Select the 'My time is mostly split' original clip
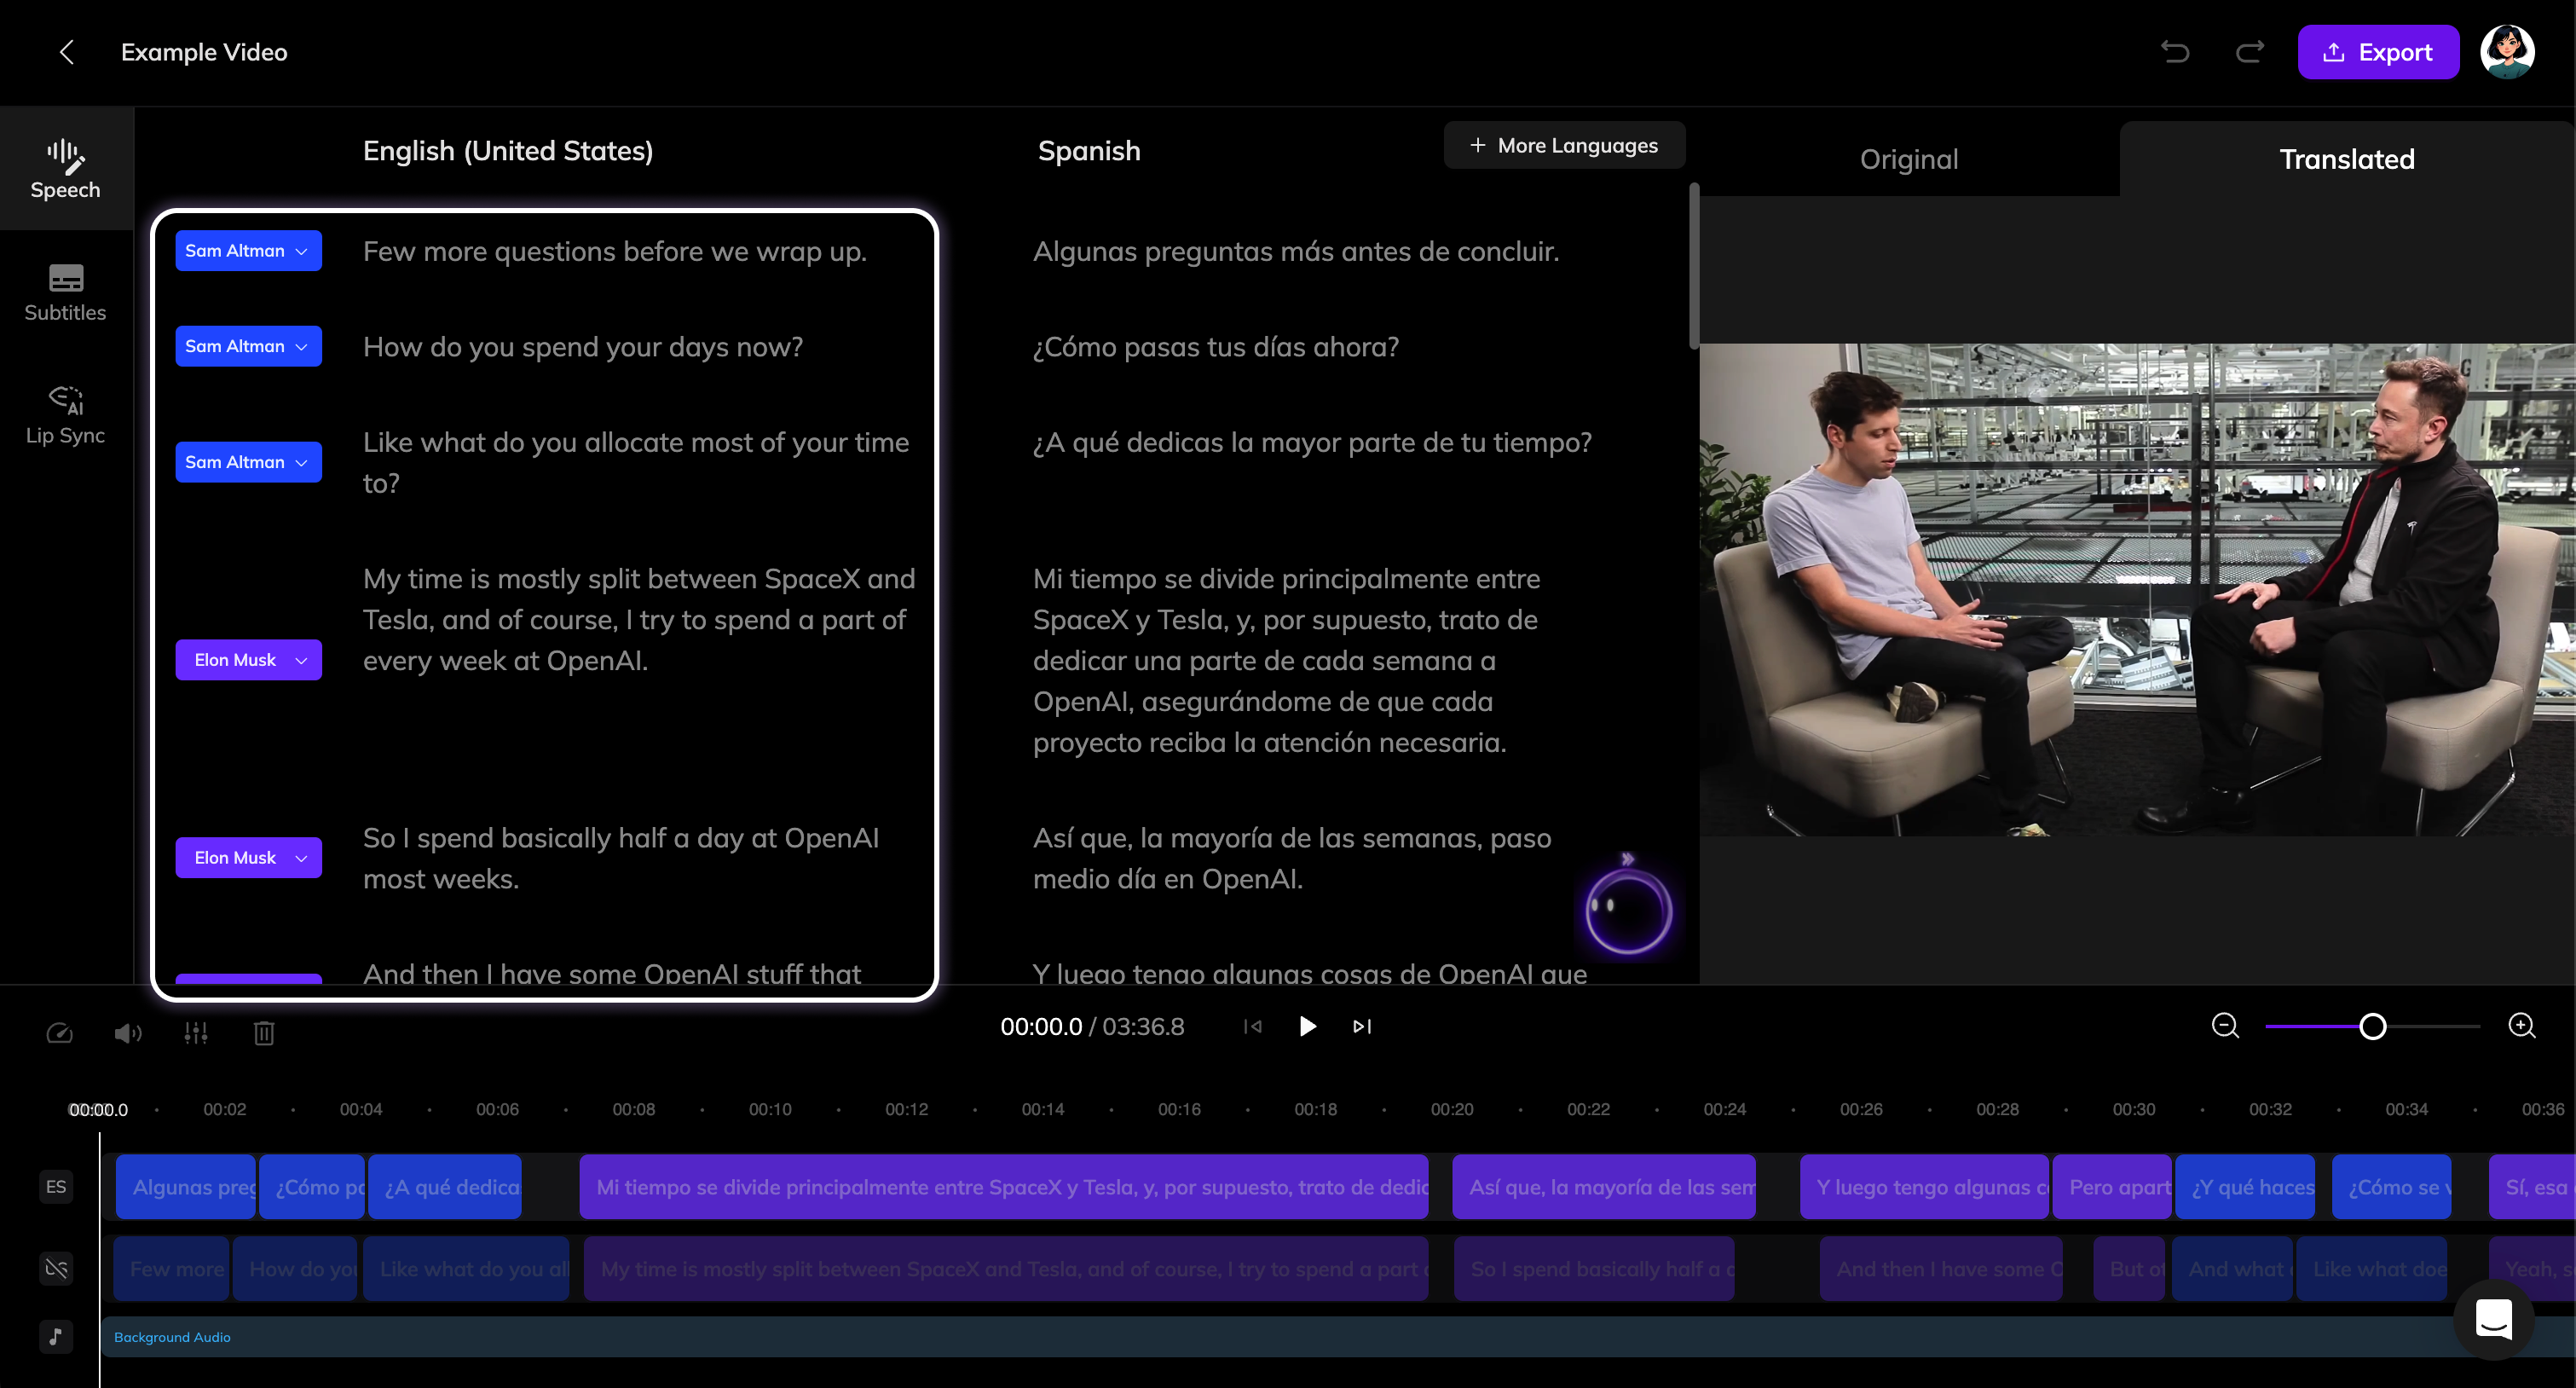 1006,1268
